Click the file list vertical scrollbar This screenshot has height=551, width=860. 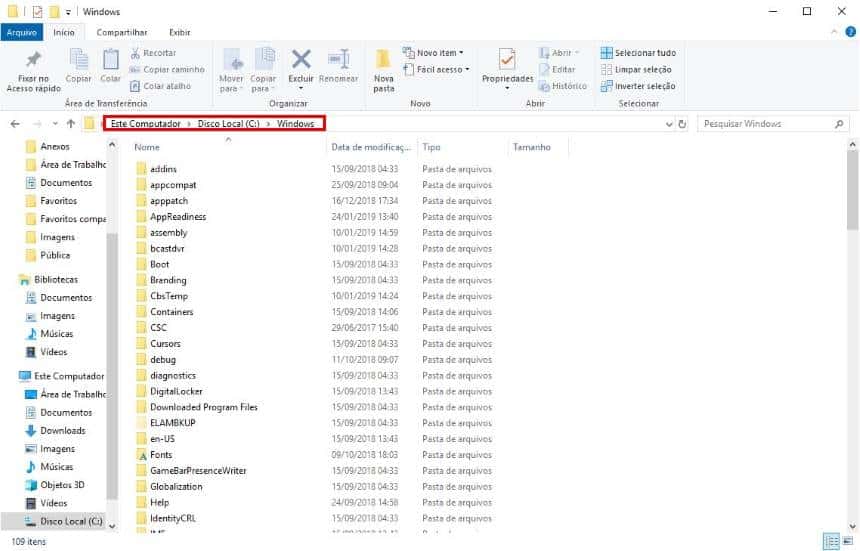852,189
